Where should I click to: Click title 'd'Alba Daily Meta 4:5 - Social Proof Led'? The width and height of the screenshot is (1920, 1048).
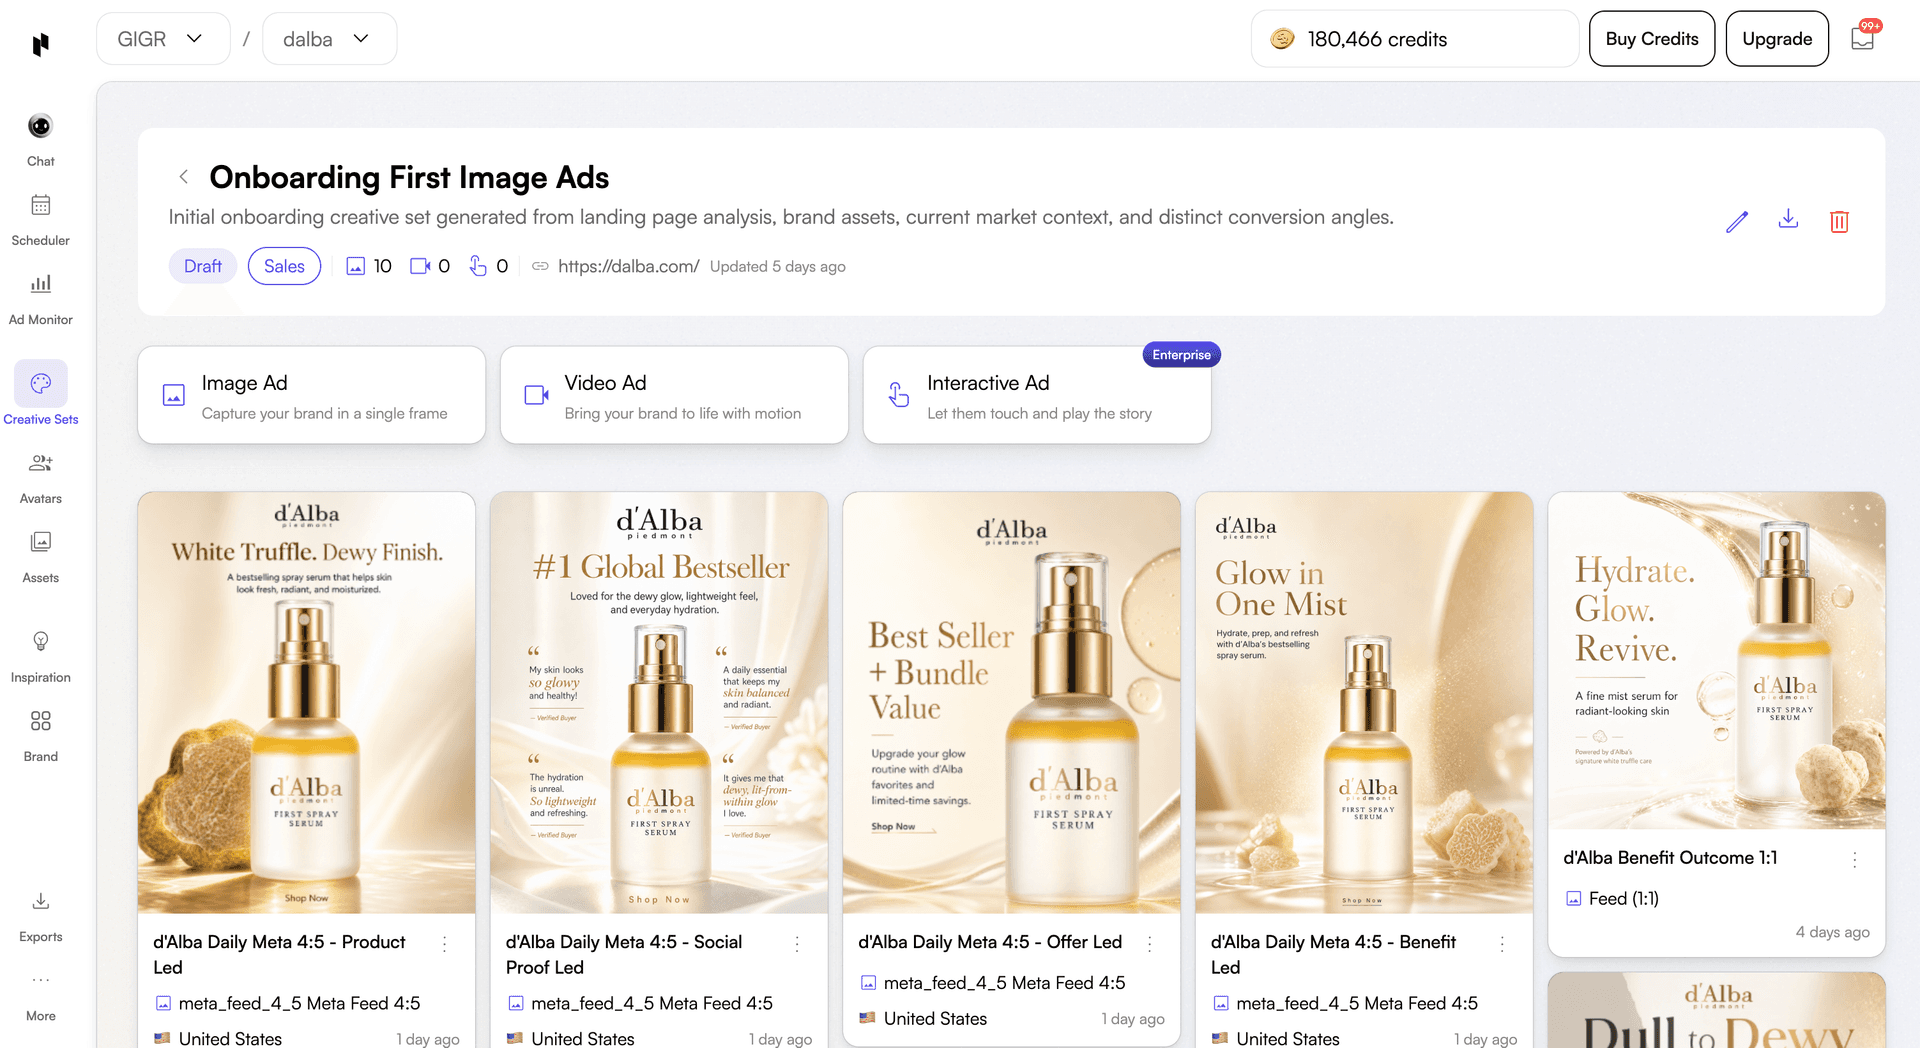click(624, 955)
